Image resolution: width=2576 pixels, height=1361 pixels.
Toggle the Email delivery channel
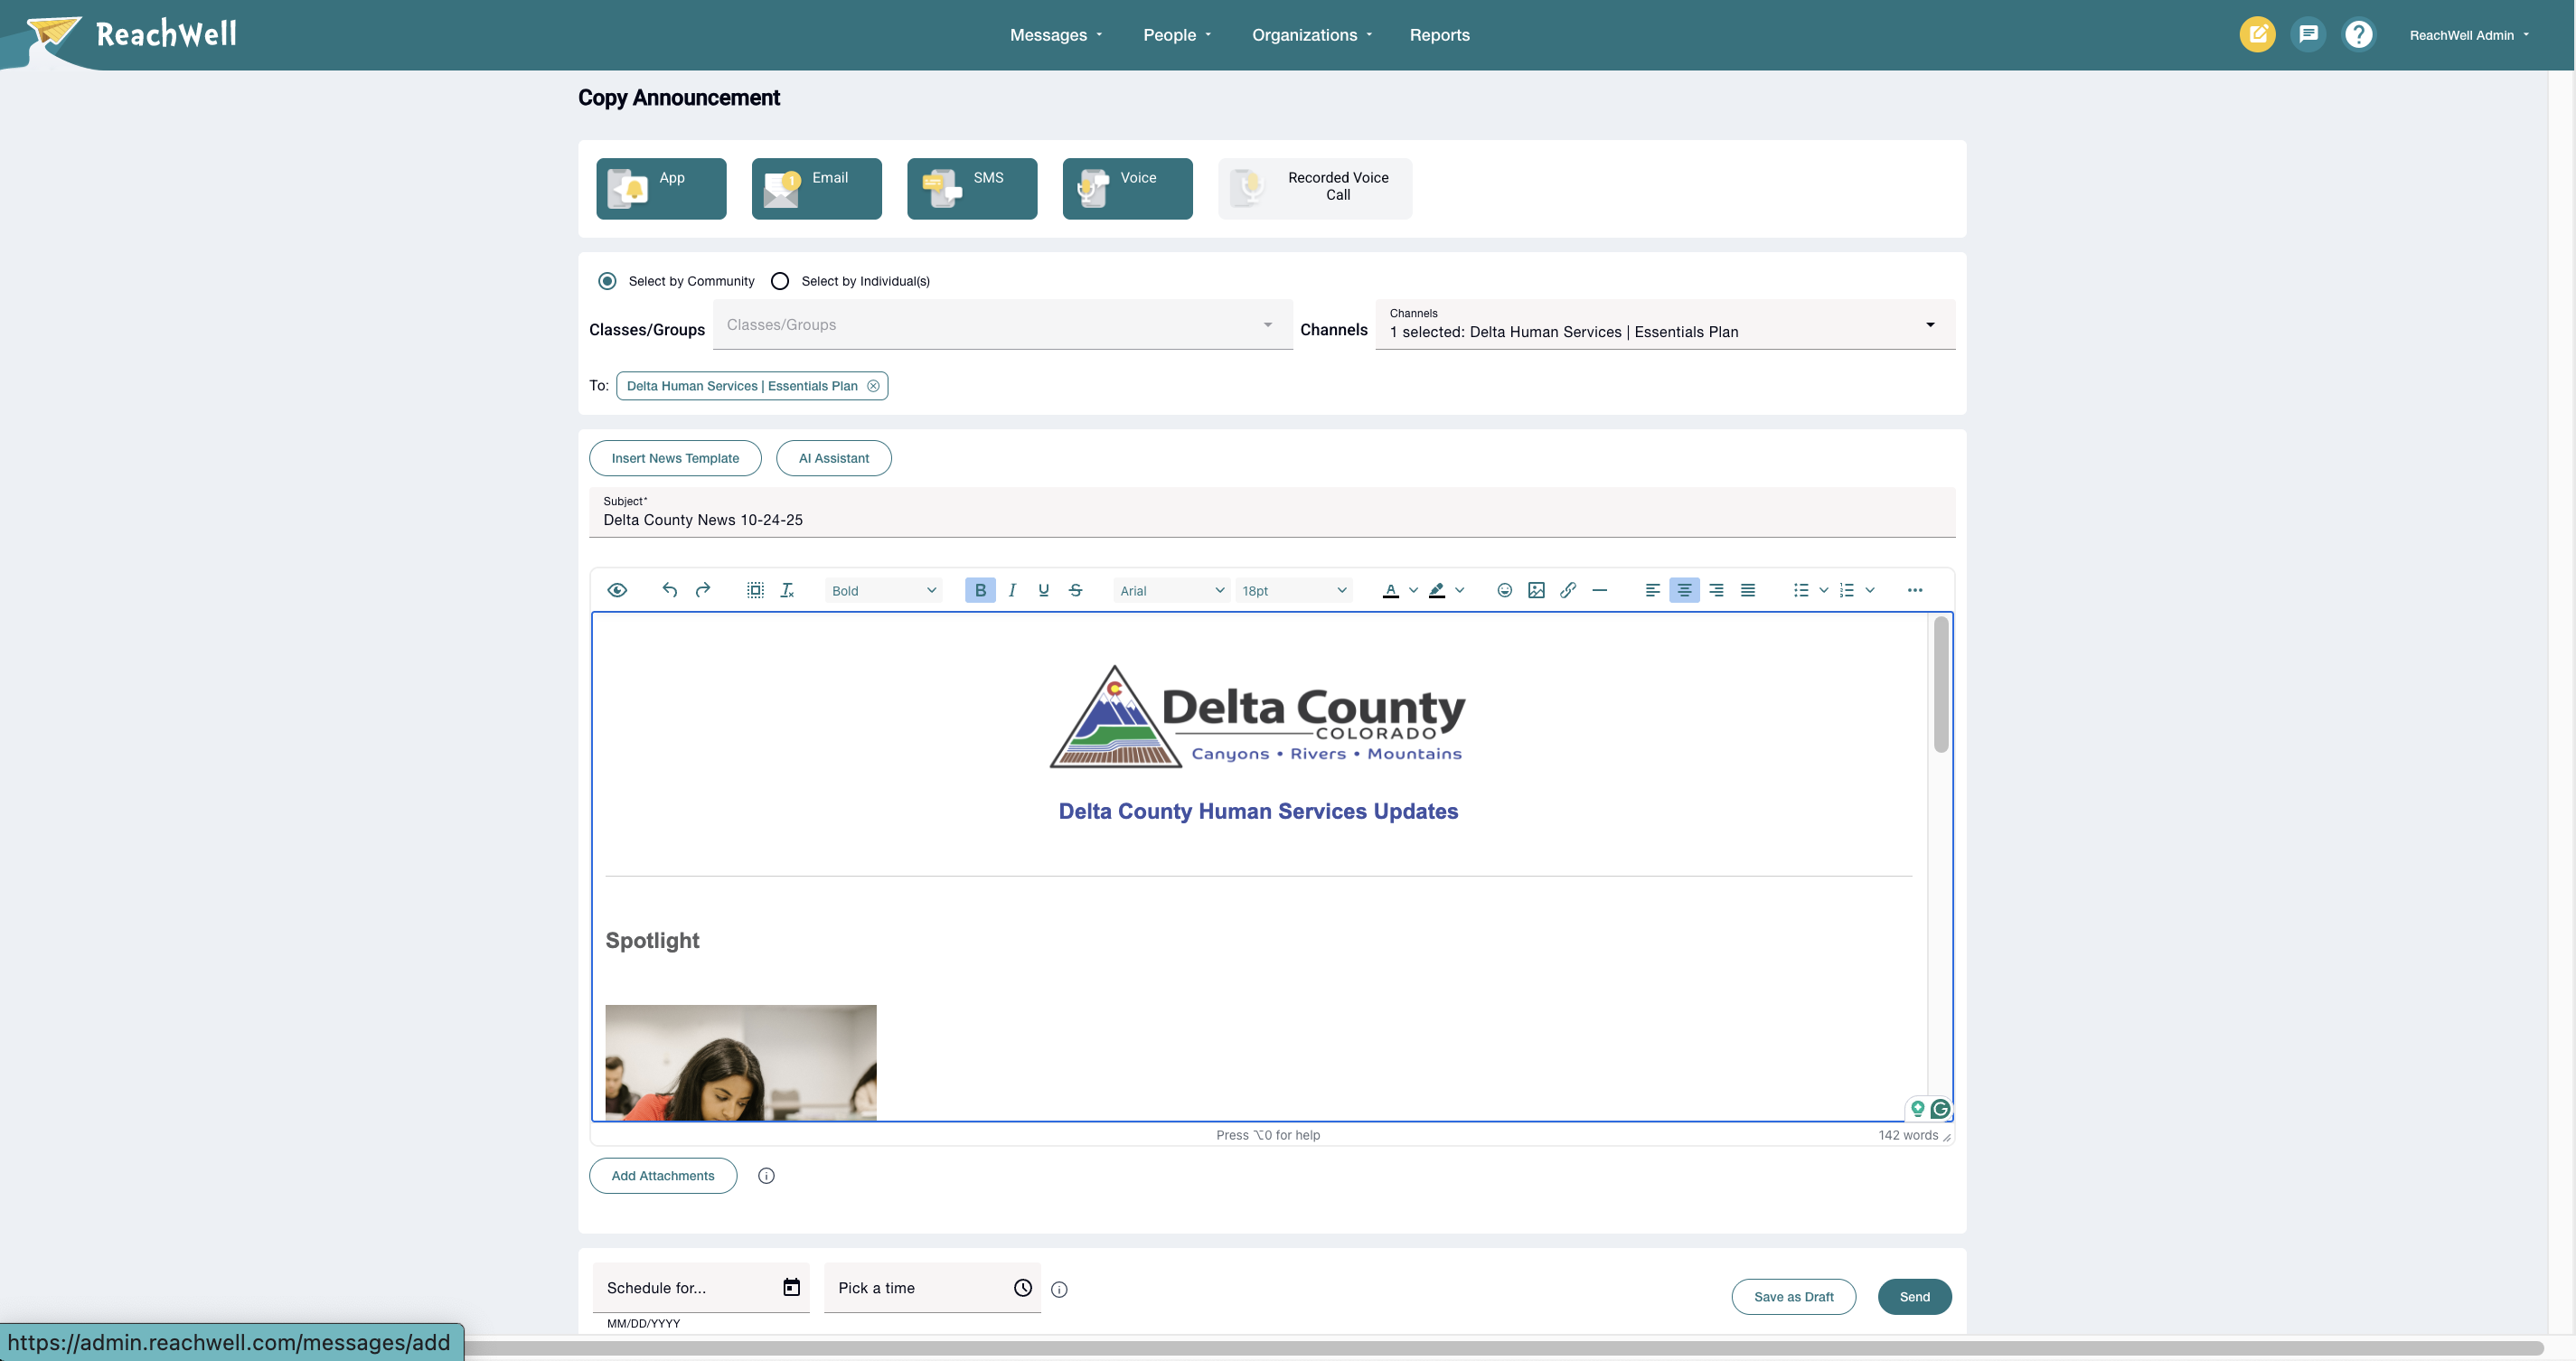click(x=816, y=188)
